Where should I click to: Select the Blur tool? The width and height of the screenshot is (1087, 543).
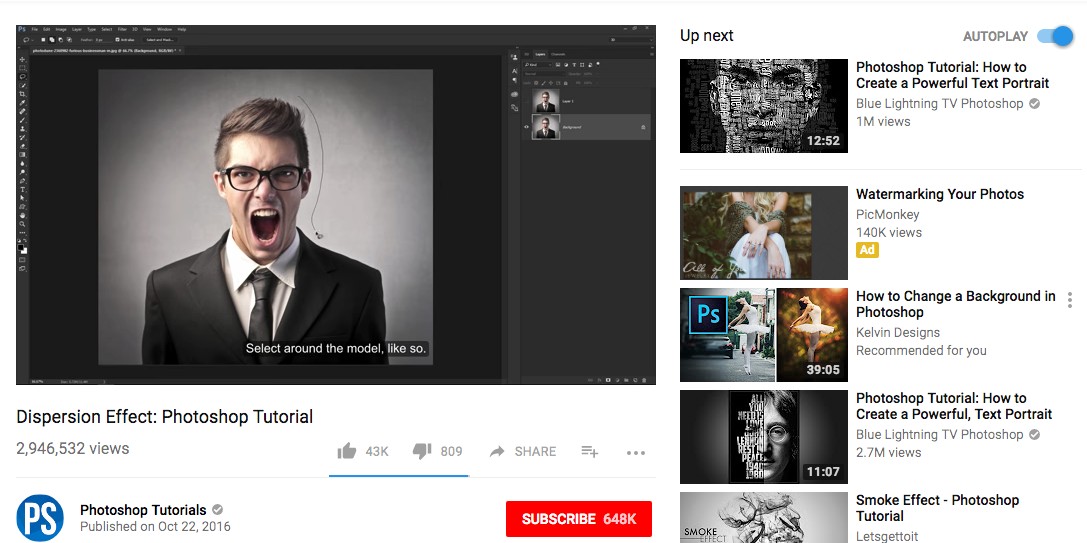(22, 164)
